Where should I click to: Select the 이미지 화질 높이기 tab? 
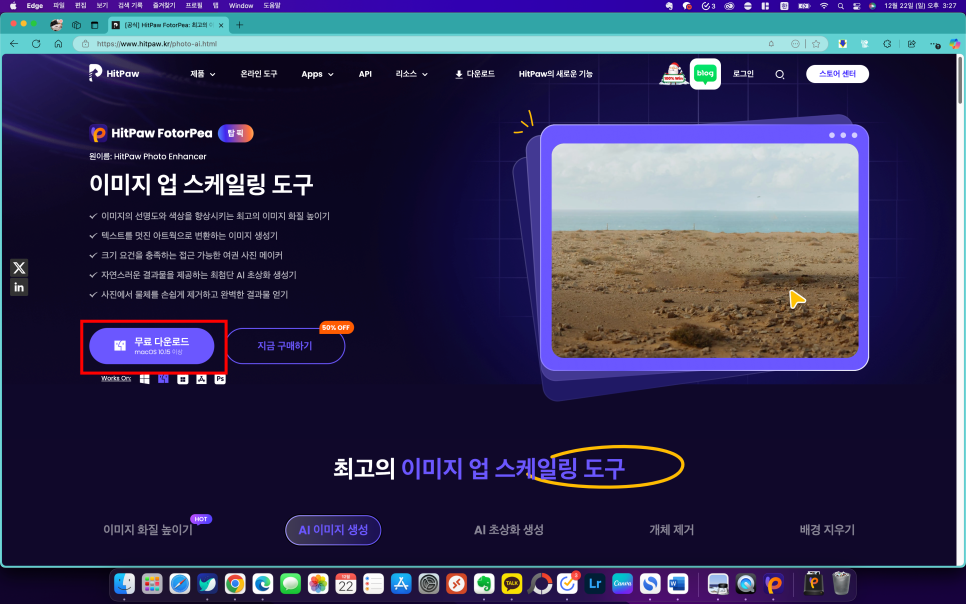148,530
